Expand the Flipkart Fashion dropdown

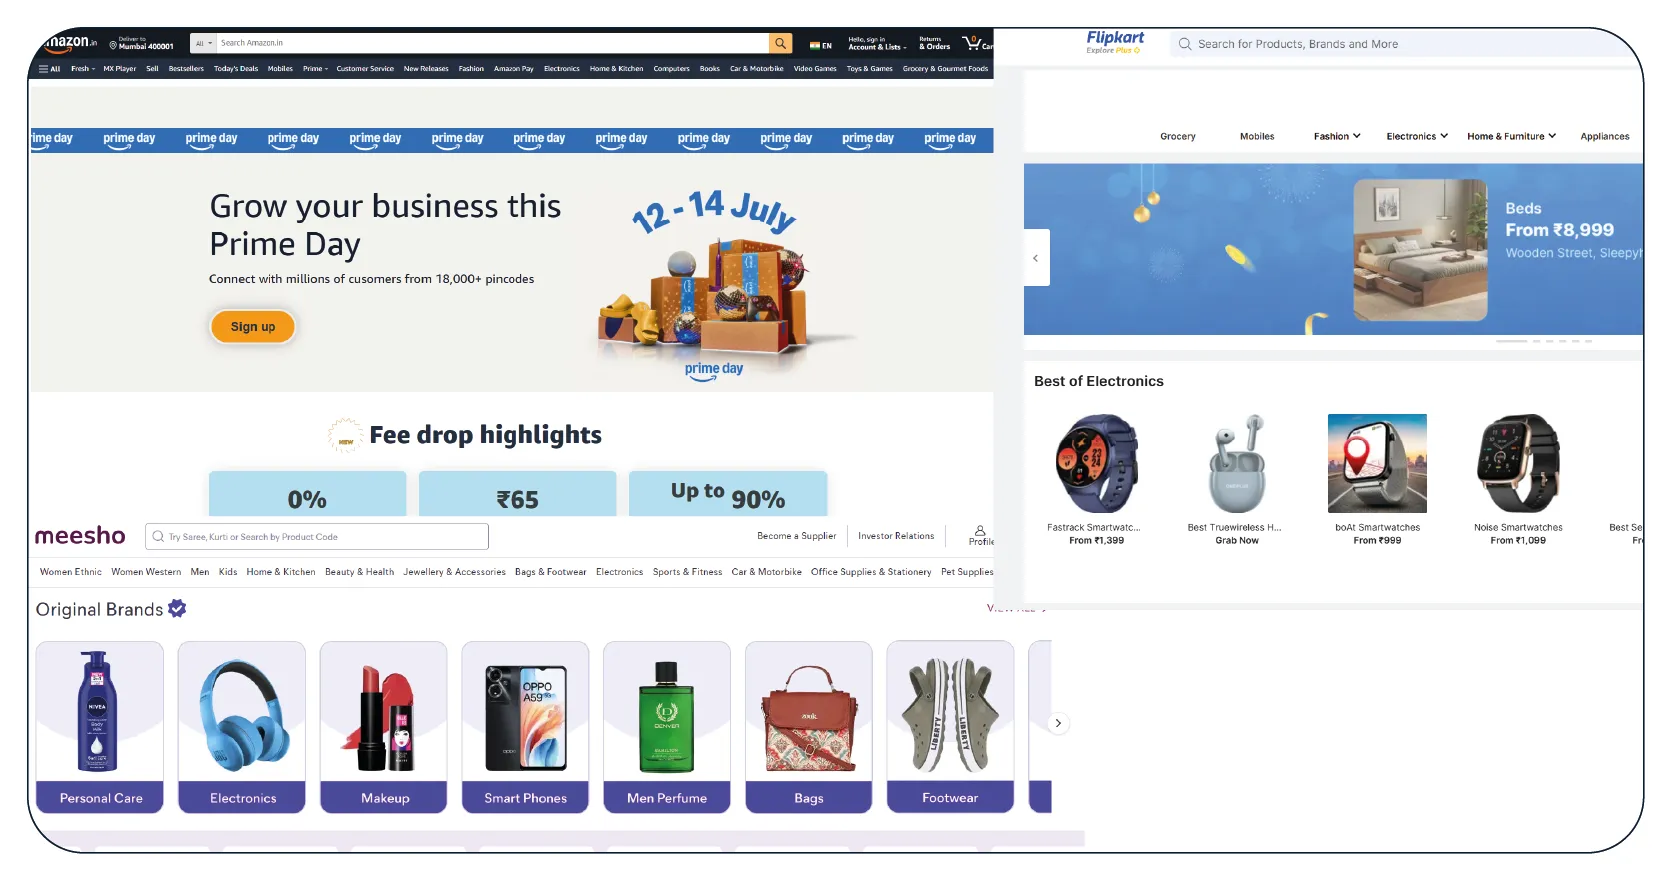coord(1337,136)
